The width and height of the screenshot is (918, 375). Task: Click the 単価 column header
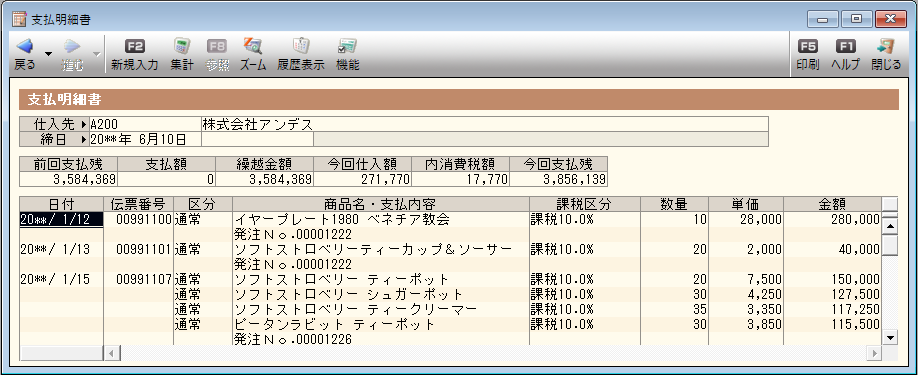coord(745,204)
